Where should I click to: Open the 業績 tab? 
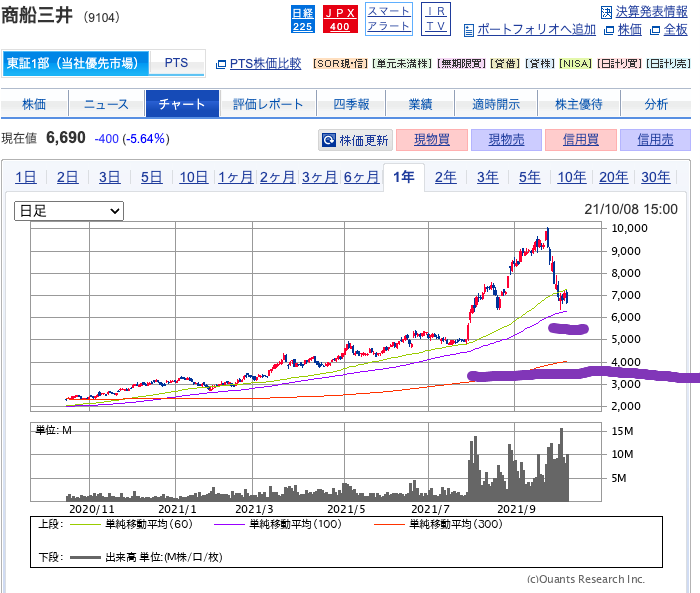coord(420,104)
